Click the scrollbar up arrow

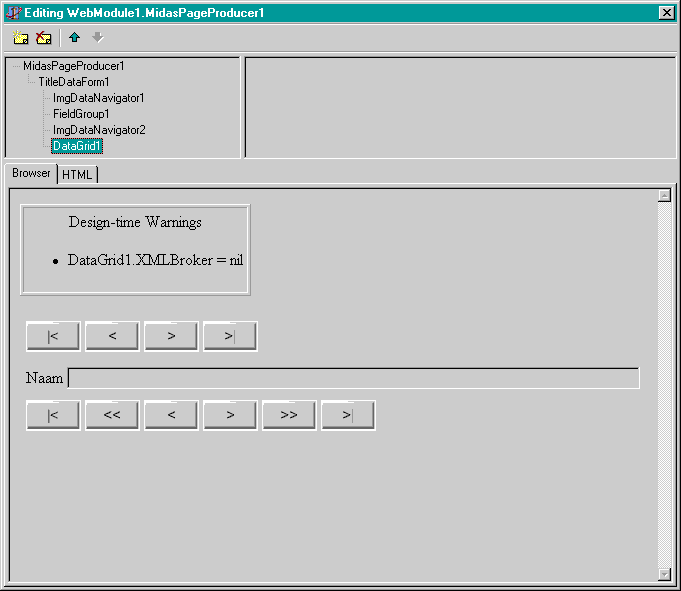click(664, 195)
